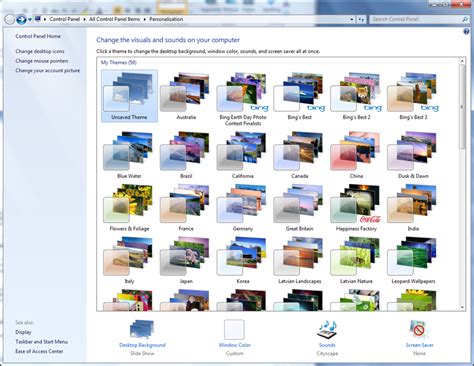
Task: Open Change mouse pointers link
Action: [x=42, y=61]
